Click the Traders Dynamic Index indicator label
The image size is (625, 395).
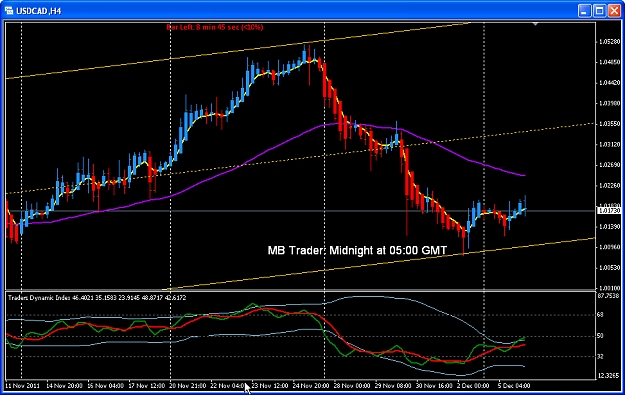pos(97,298)
